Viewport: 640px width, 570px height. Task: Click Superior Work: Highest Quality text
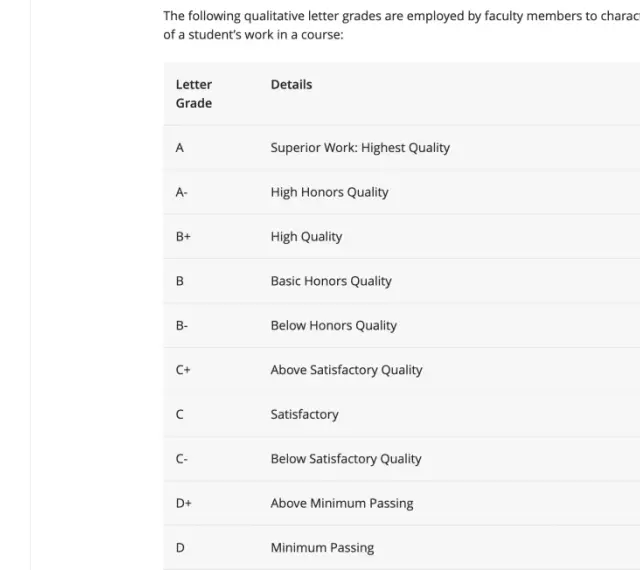click(x=360, y=148)
